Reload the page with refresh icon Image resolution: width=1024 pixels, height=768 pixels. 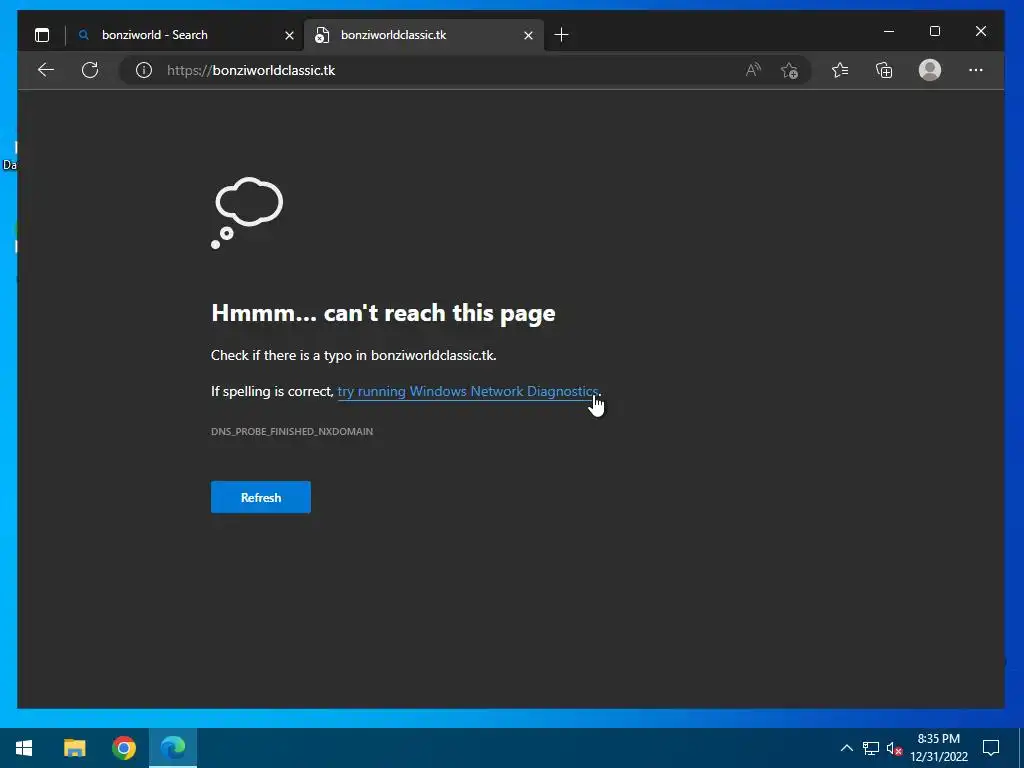(90, 70)
